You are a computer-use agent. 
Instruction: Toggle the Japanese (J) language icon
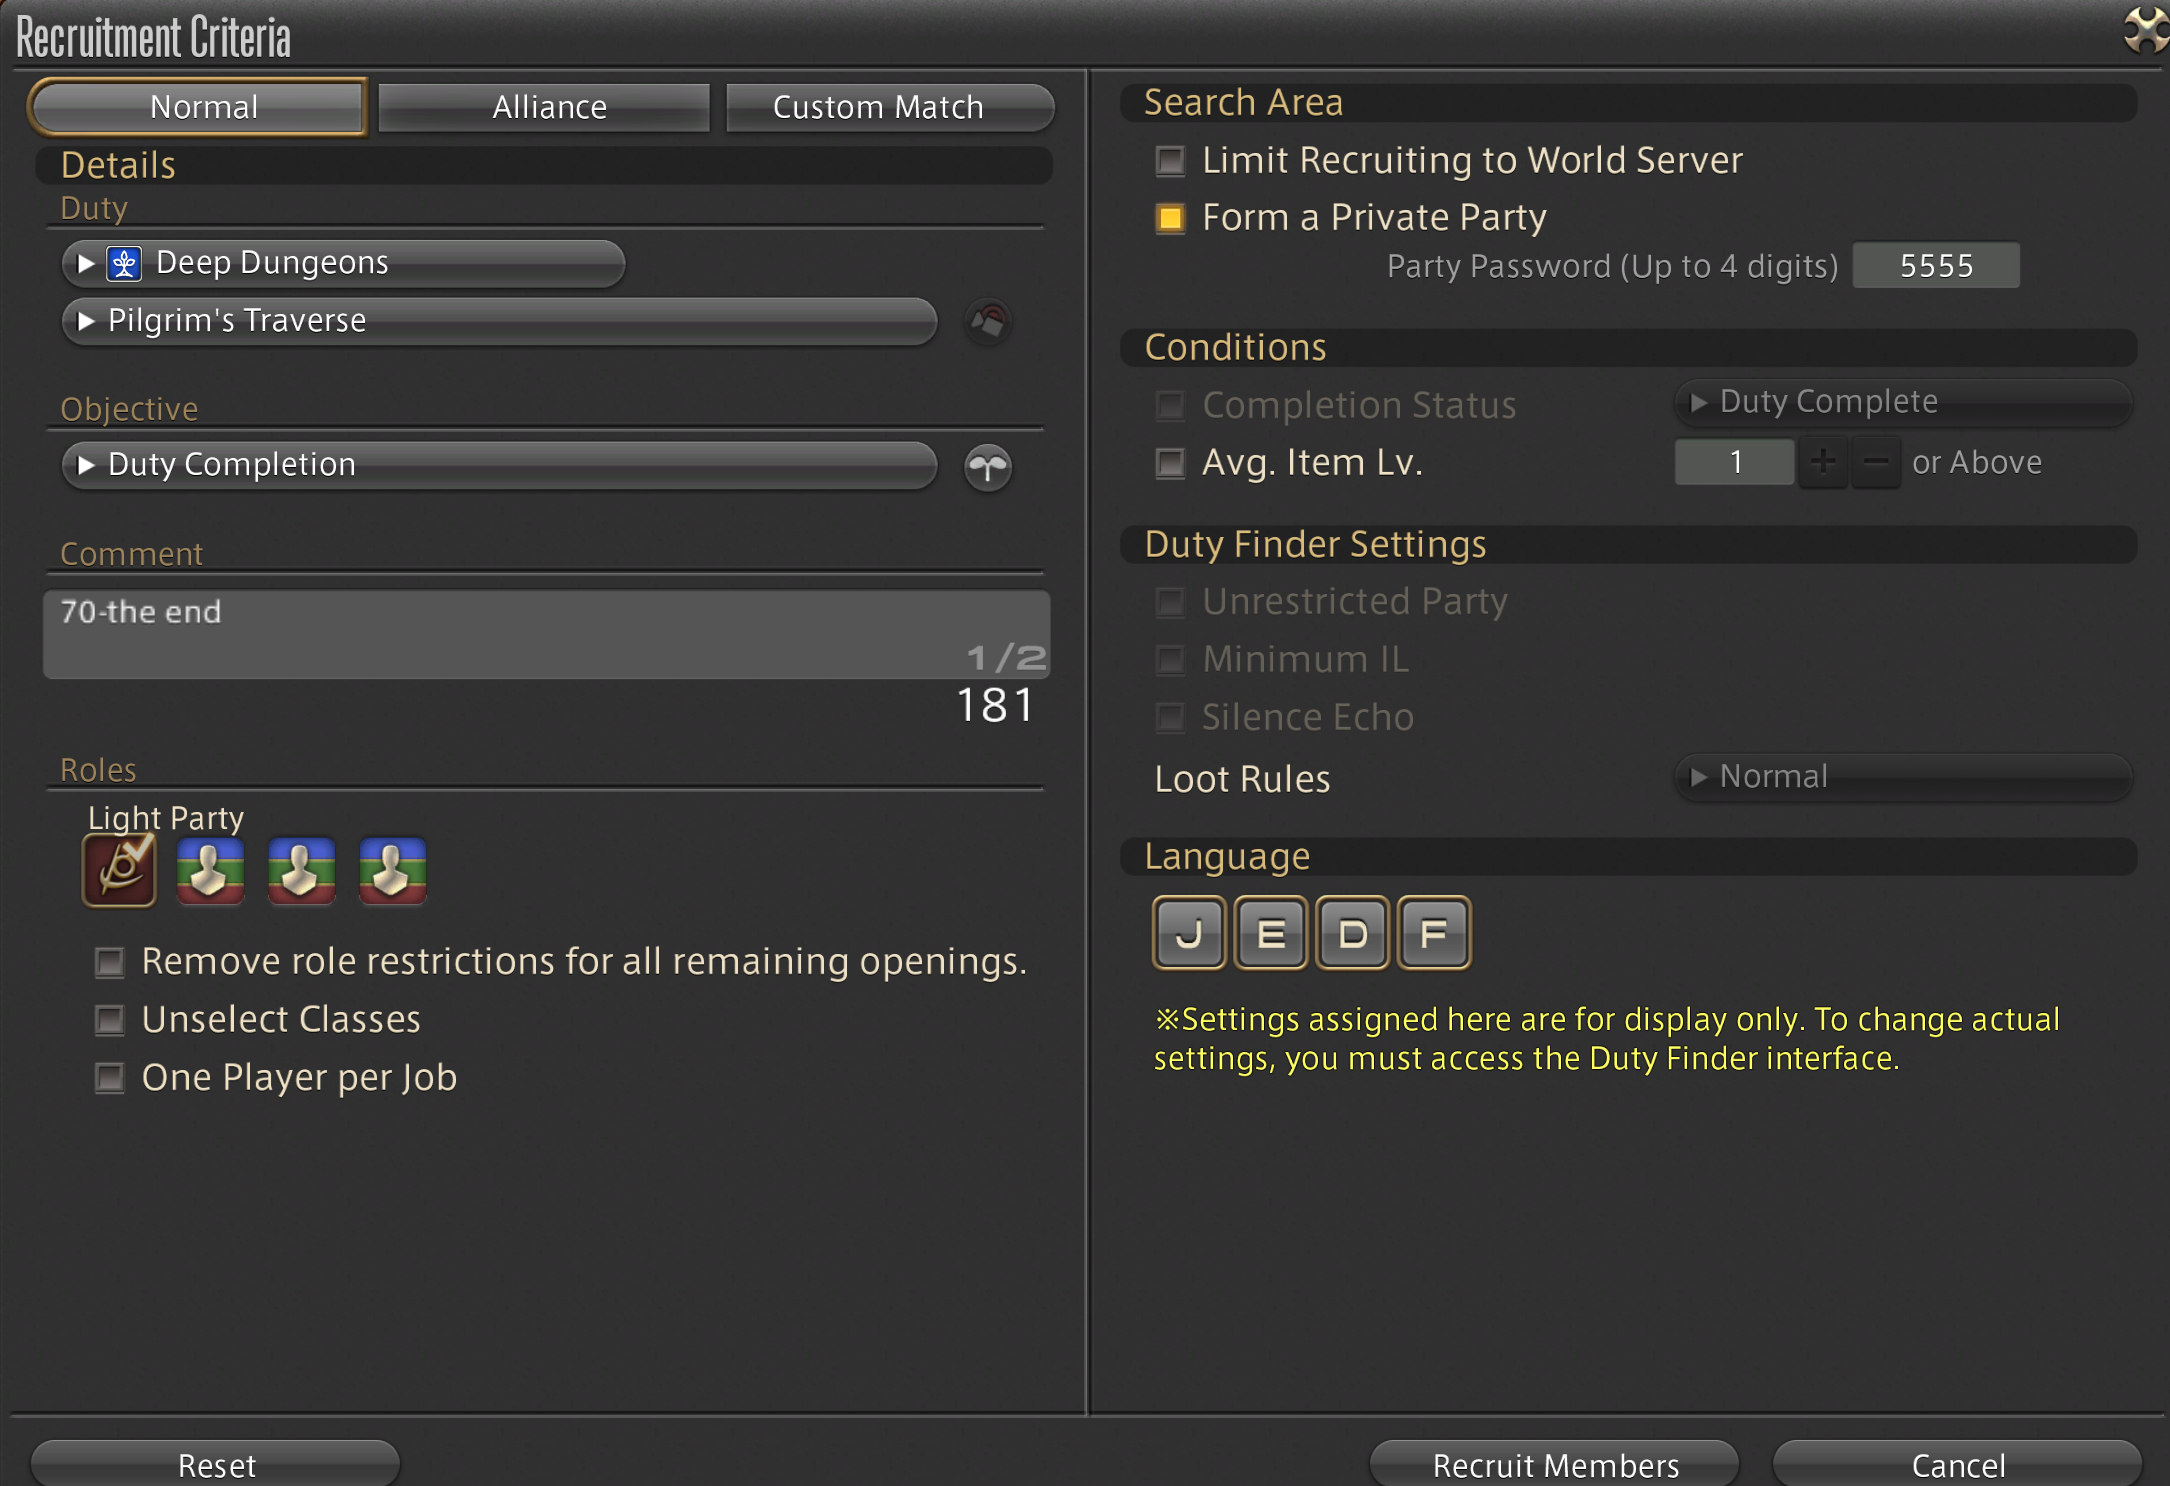pos(1188,933)
